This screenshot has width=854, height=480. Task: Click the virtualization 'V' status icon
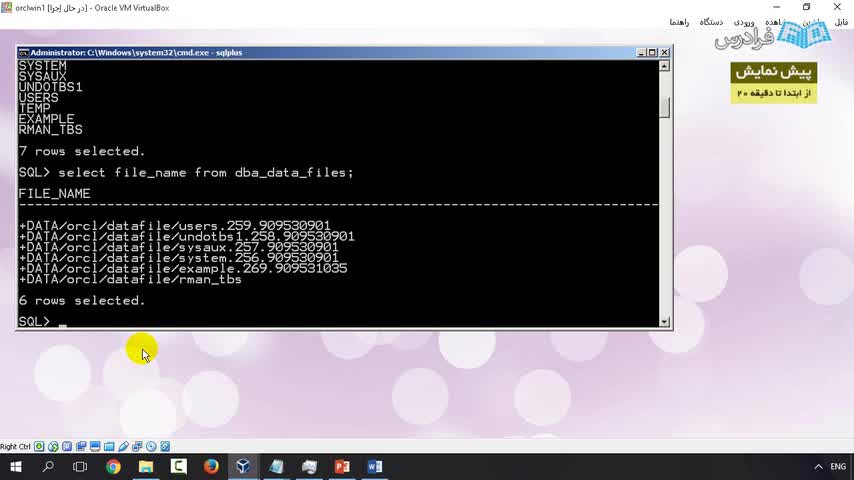tap(67, 446)
